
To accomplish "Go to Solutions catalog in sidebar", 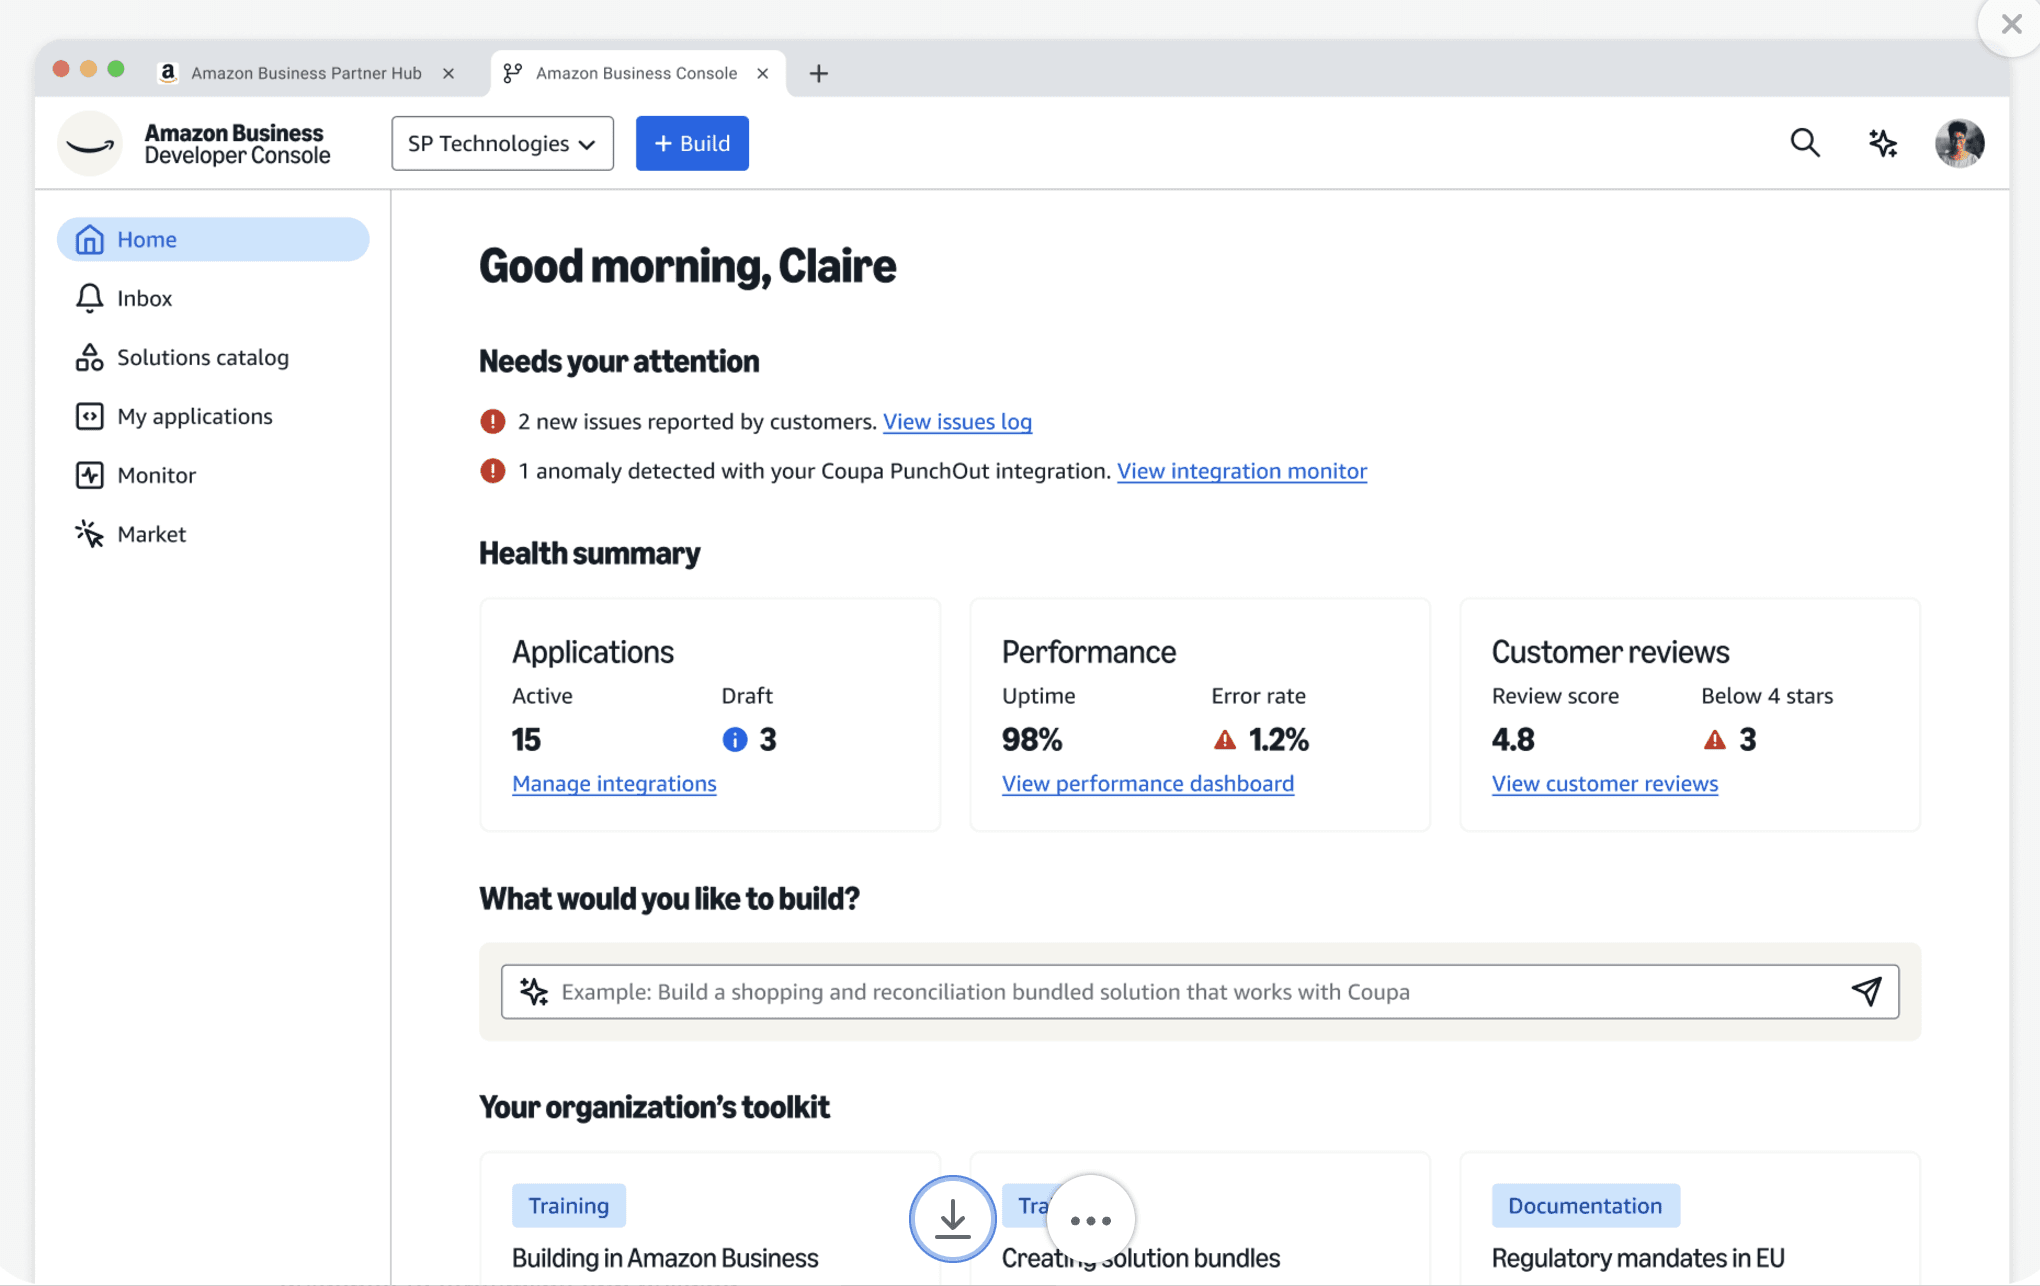I will (202, 357).
